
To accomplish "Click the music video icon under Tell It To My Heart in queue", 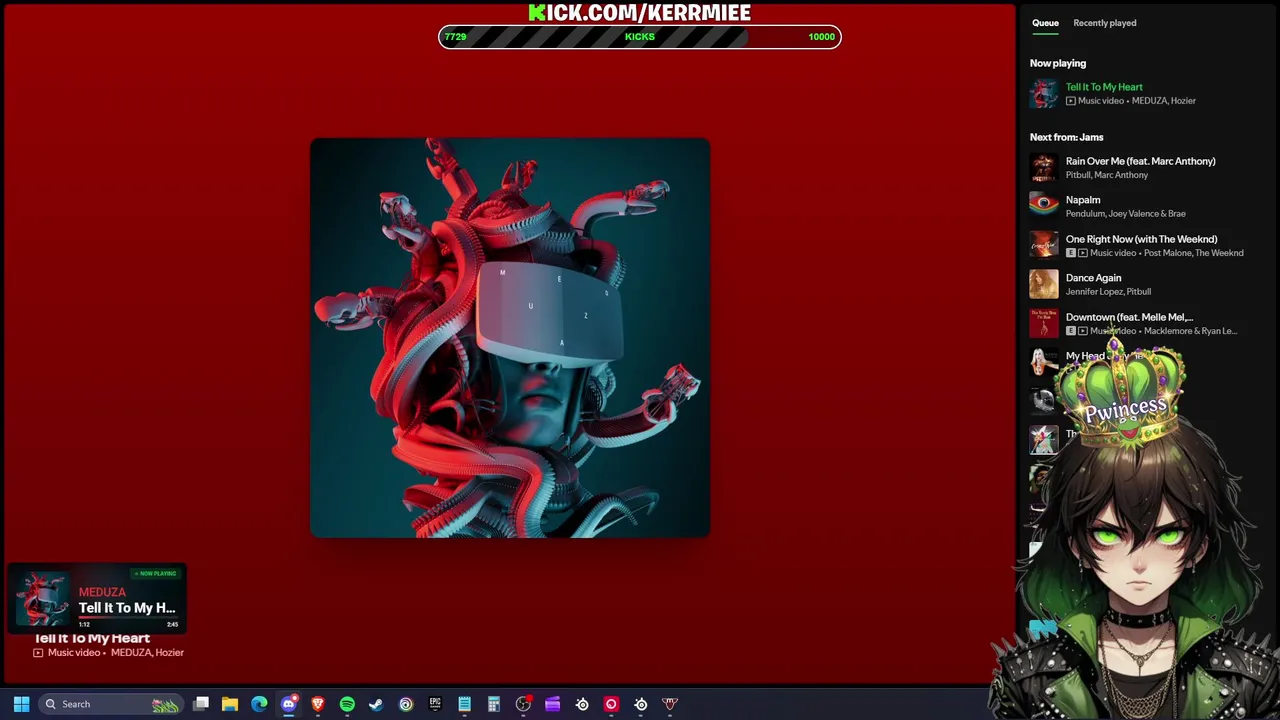I will [x=1071, y=101].
